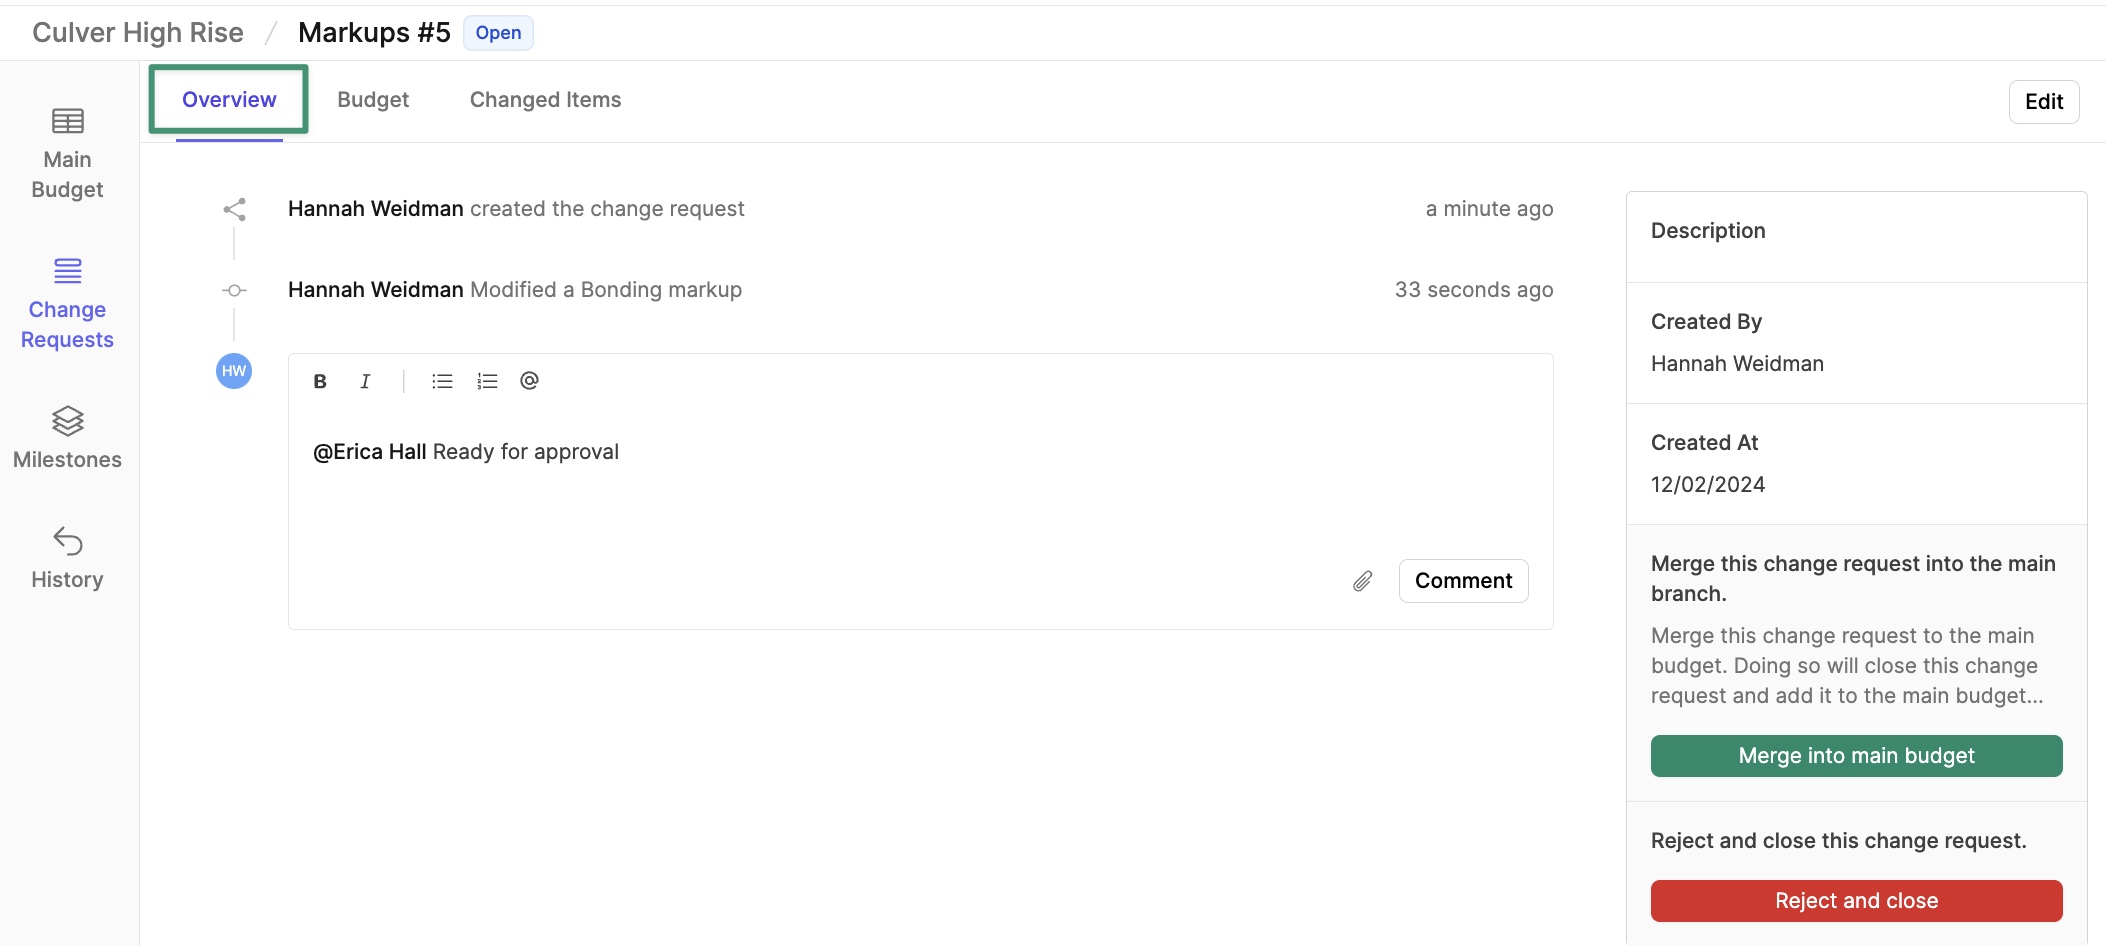Open the Culver High Rise breadcrumb link
The width and height of the screenshot is (2106, 946).
click(x=138, y=33)
